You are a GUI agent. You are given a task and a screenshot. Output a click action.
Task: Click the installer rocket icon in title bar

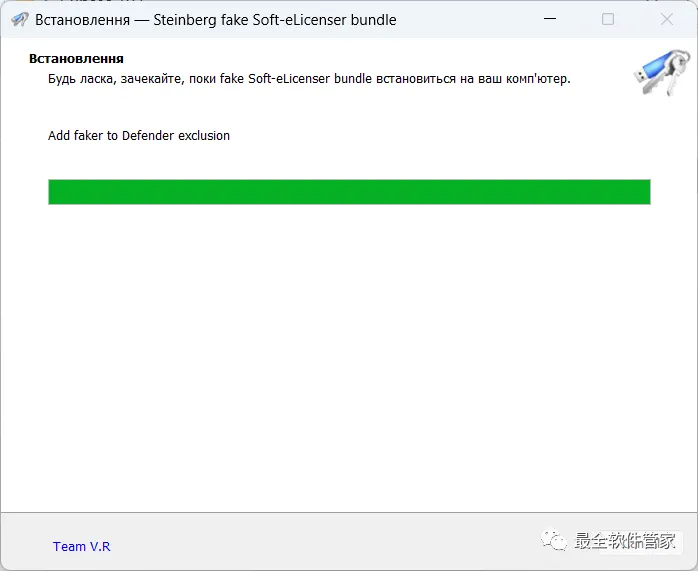(x=20, y=20)
